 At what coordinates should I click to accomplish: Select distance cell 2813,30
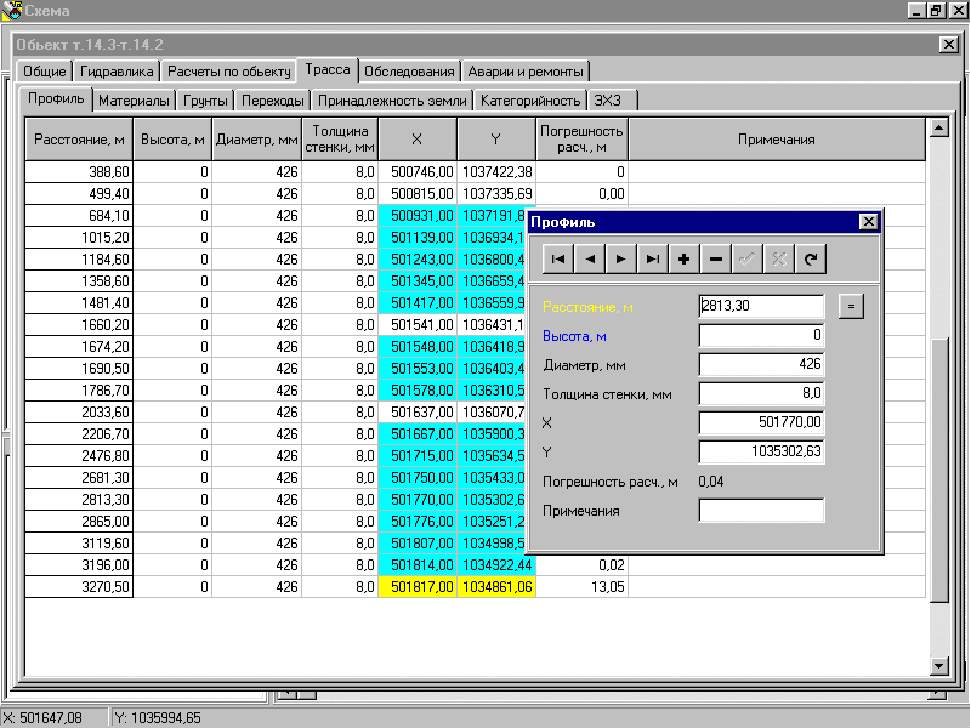pyautogui.click(x=79, y=500)
